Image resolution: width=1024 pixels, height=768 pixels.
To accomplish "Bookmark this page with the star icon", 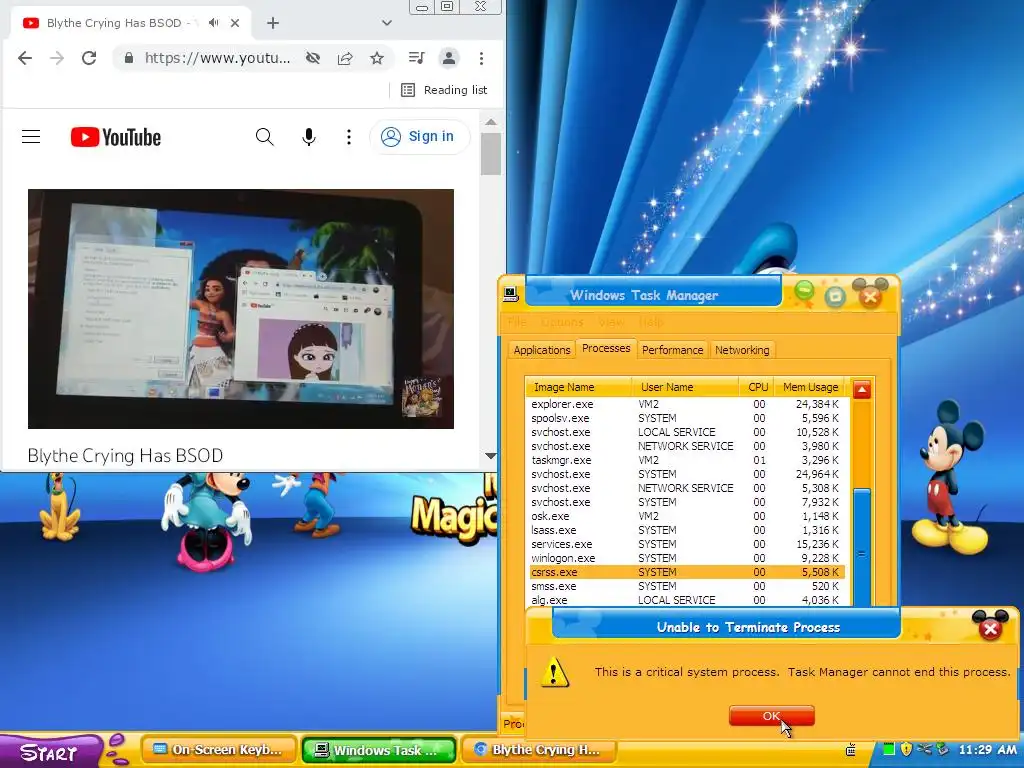I will coord(377,58).
